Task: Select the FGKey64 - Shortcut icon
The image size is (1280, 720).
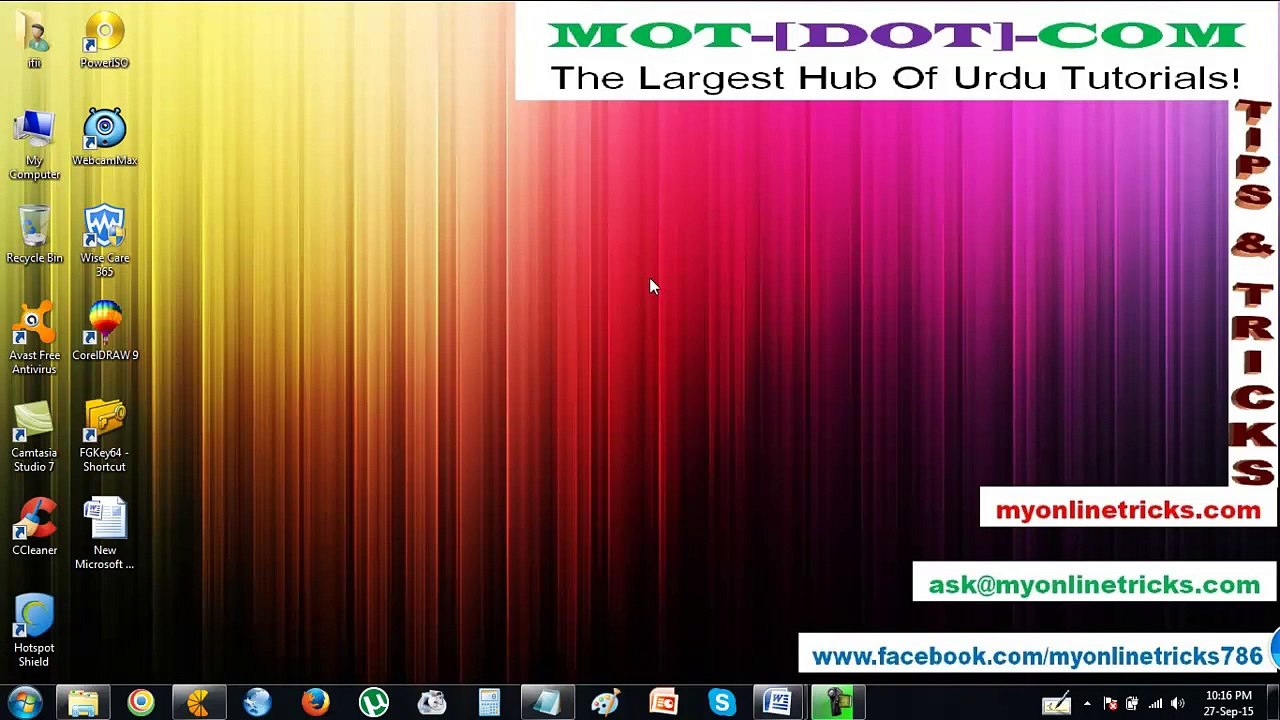Action: (x=104, y=437)
